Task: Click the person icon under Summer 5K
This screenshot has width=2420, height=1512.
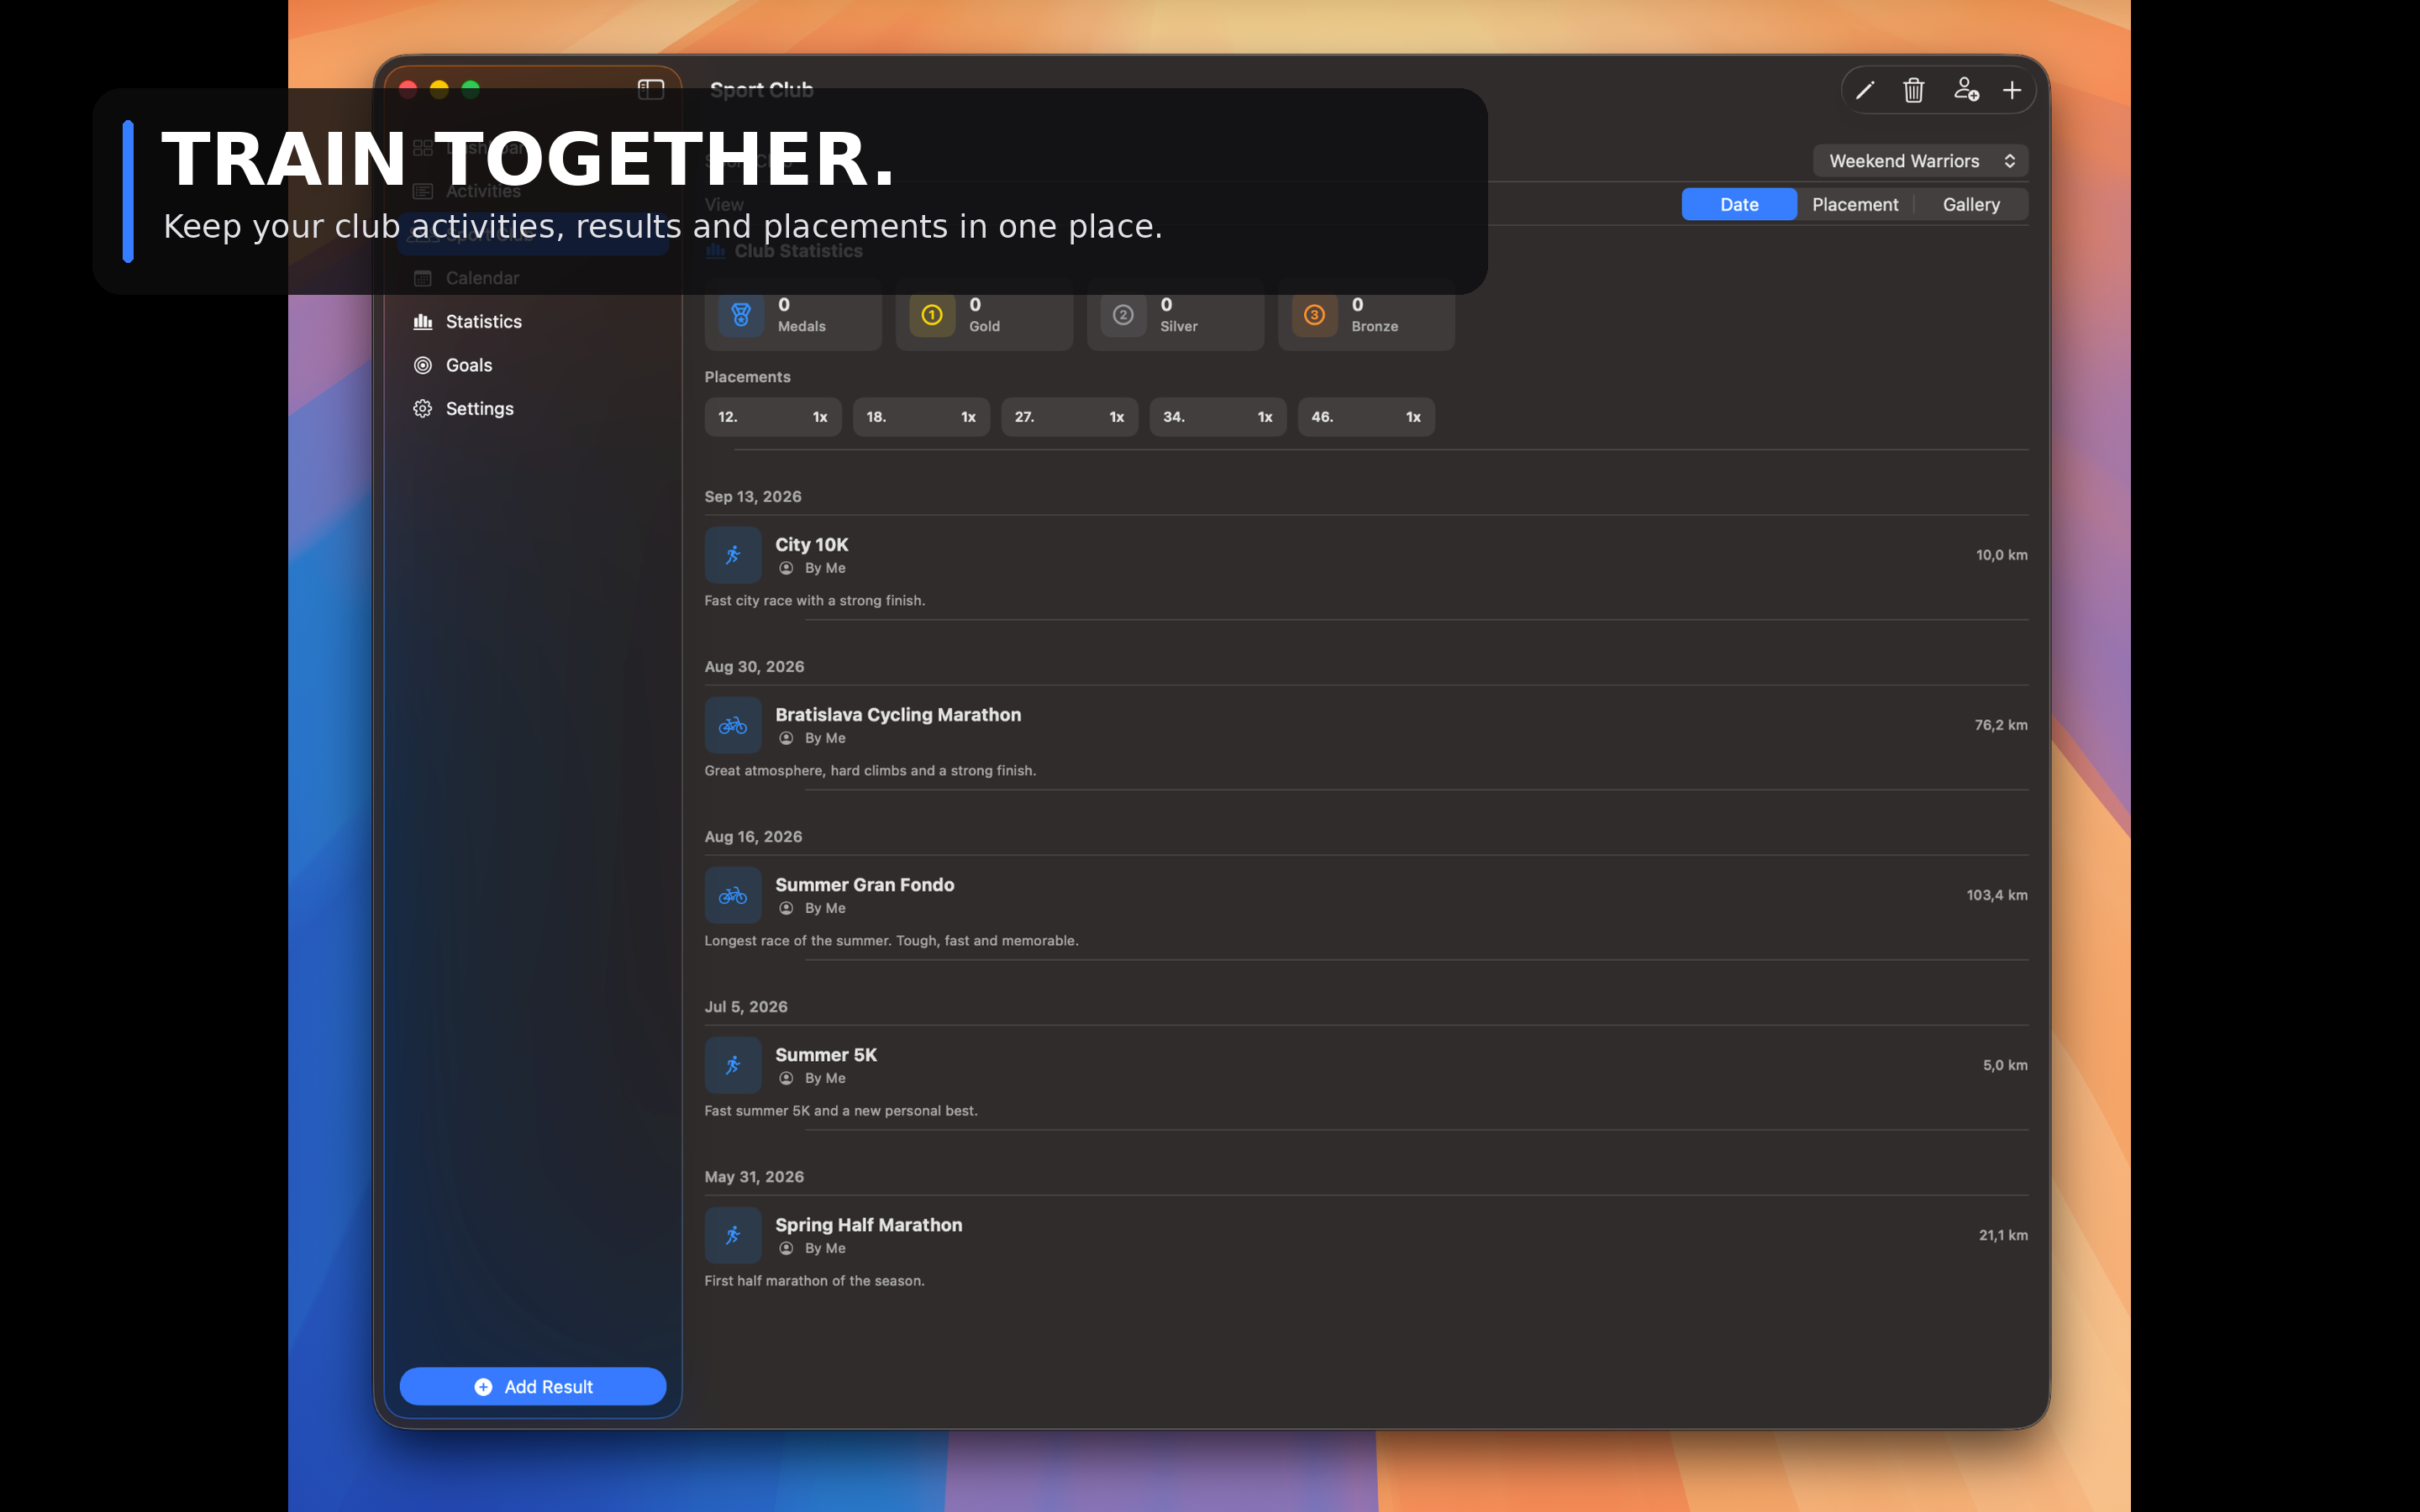Action: [786, 1078]
